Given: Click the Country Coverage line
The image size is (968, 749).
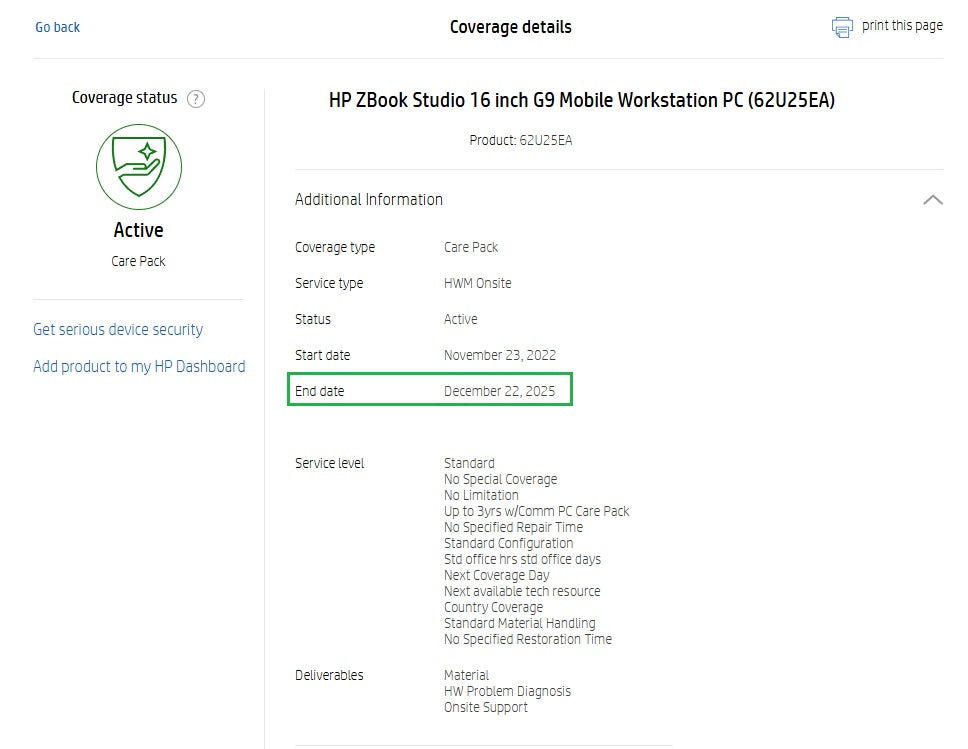Looking at the screenshot, I should pyautogui.click(x=493, y=608).
